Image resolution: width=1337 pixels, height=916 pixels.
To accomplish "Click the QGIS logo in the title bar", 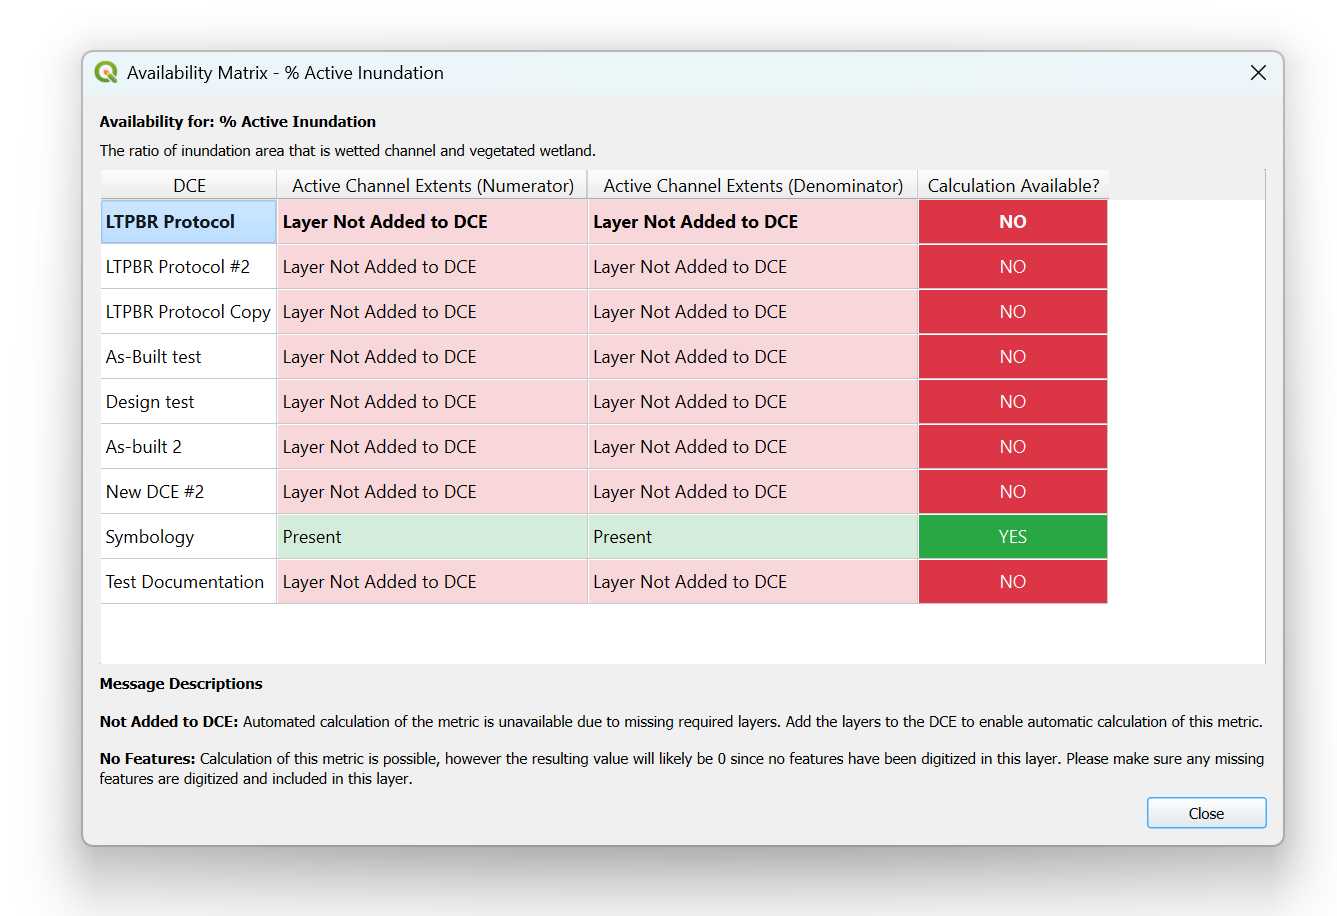I will [x=106, y=72].
